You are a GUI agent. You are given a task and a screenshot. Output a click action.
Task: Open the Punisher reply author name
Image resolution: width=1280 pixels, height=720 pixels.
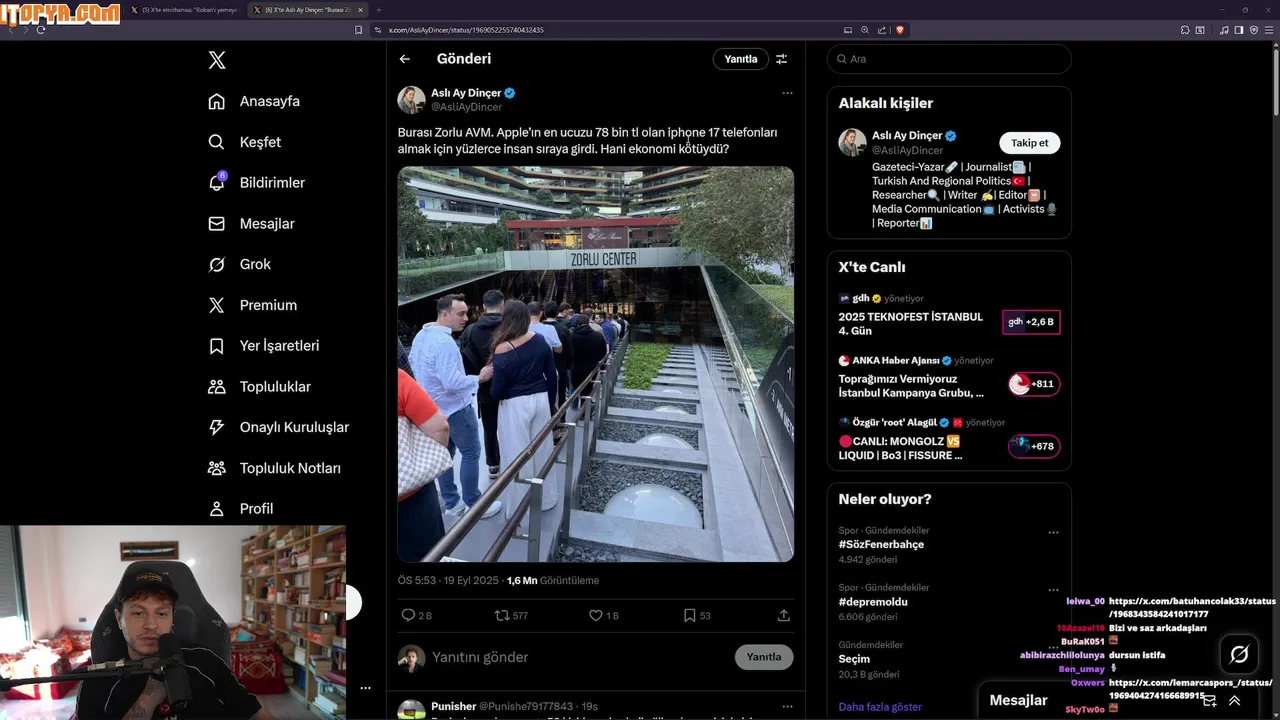pos(453,706)
